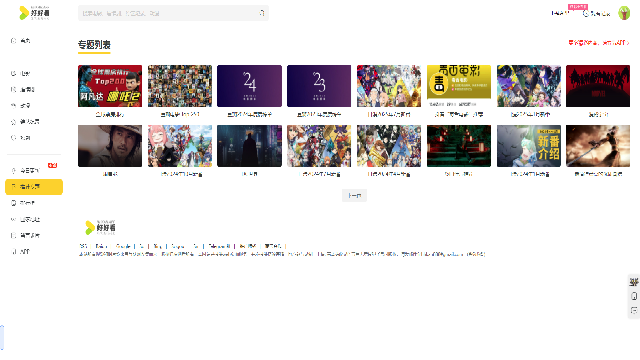Open the APP entry at bottom of sidebar

pos(20,251)
